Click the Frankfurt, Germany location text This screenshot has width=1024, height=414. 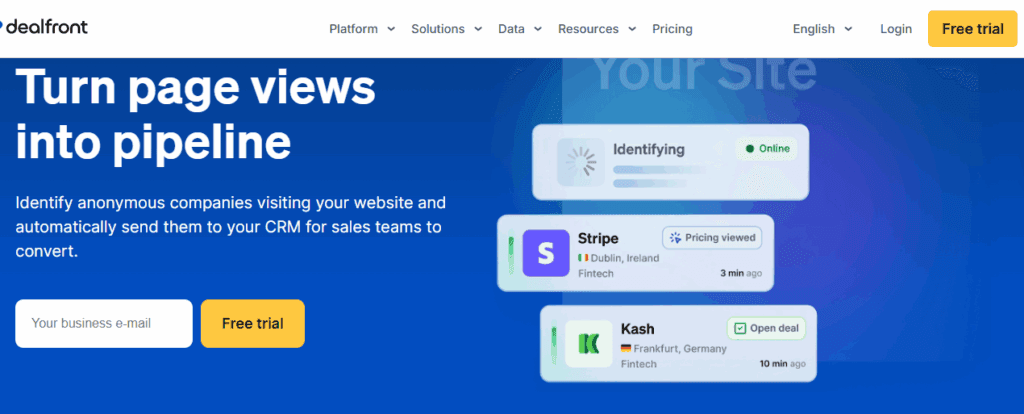click(680, 349)
